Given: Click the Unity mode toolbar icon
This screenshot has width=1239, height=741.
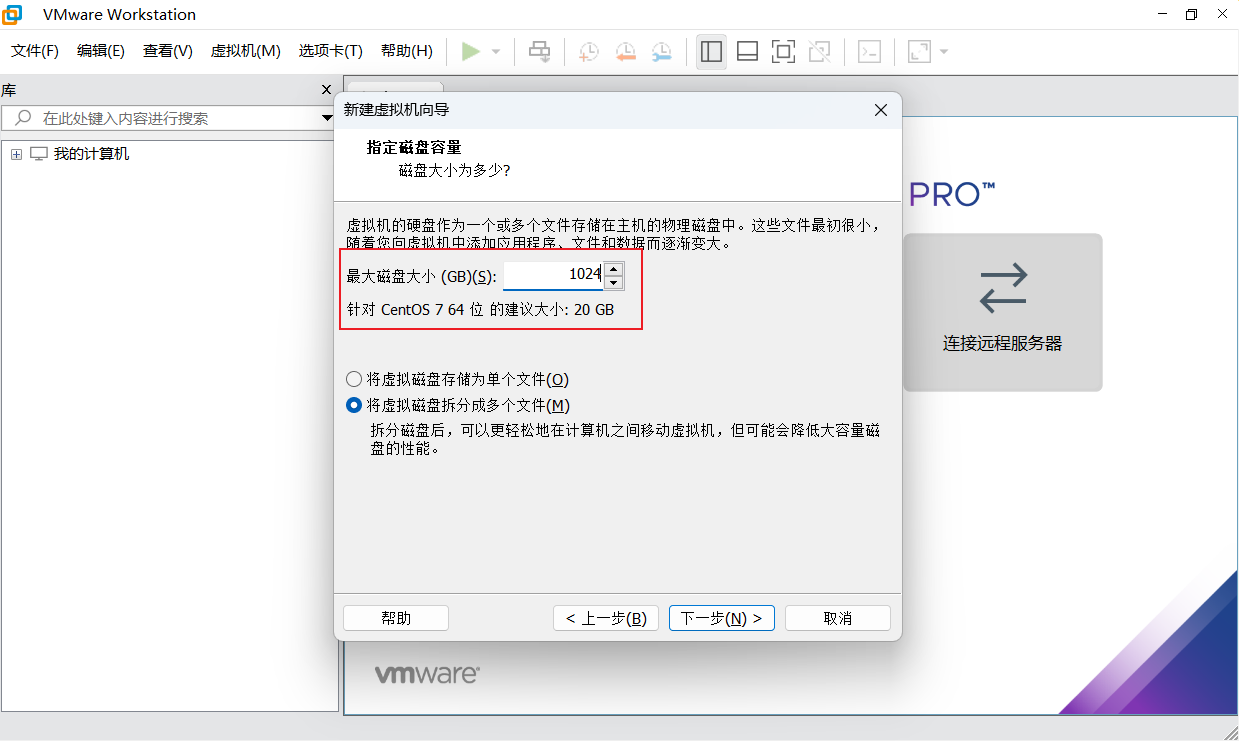Looking at the screenshot, I should 820,52.
